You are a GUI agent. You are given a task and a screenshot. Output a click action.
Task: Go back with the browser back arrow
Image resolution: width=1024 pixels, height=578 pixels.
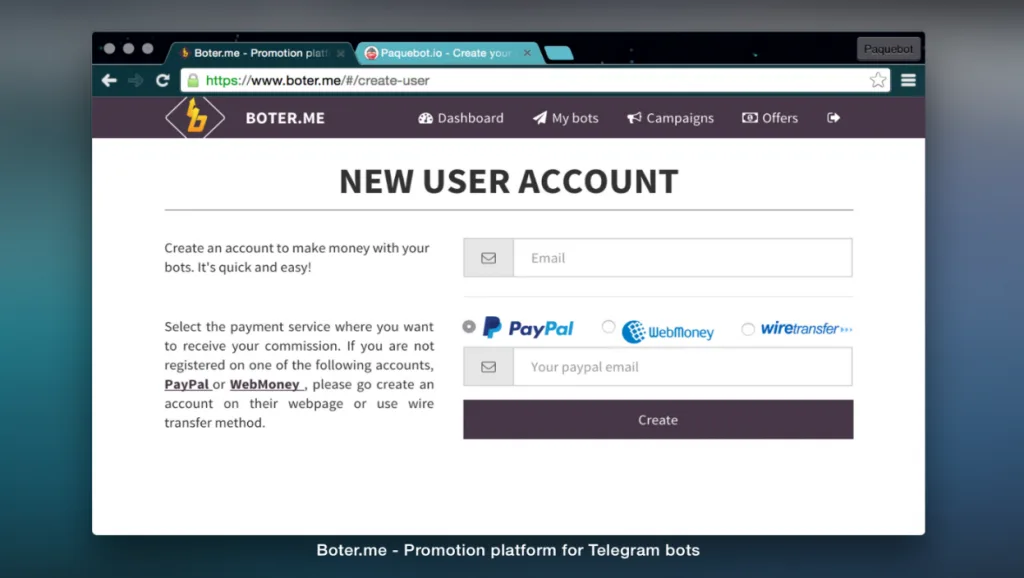pos(109,80)
